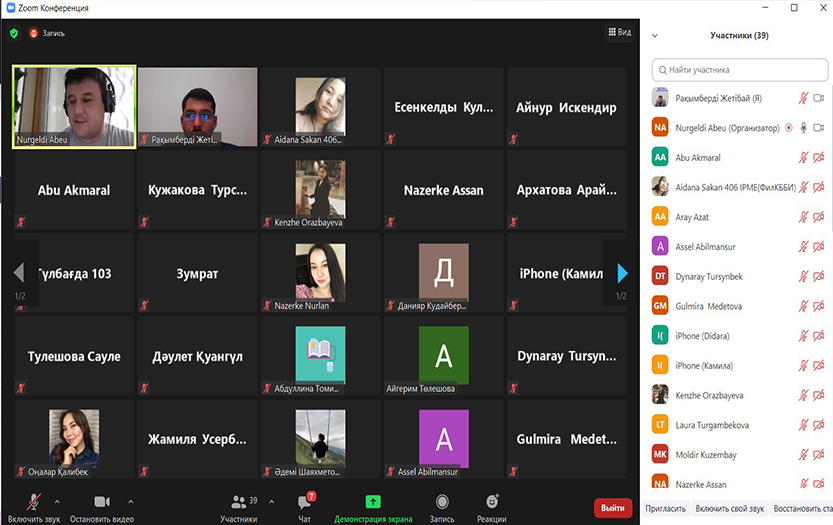
Task: Select Kenzhe Orazbayeva in participants list
Action: (x=710, y=395)
